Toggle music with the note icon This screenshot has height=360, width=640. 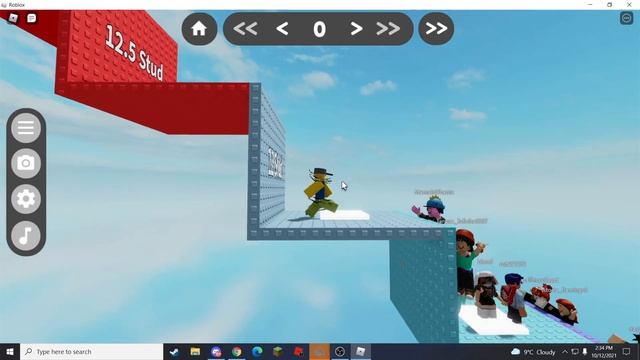[x=26, y=236]
